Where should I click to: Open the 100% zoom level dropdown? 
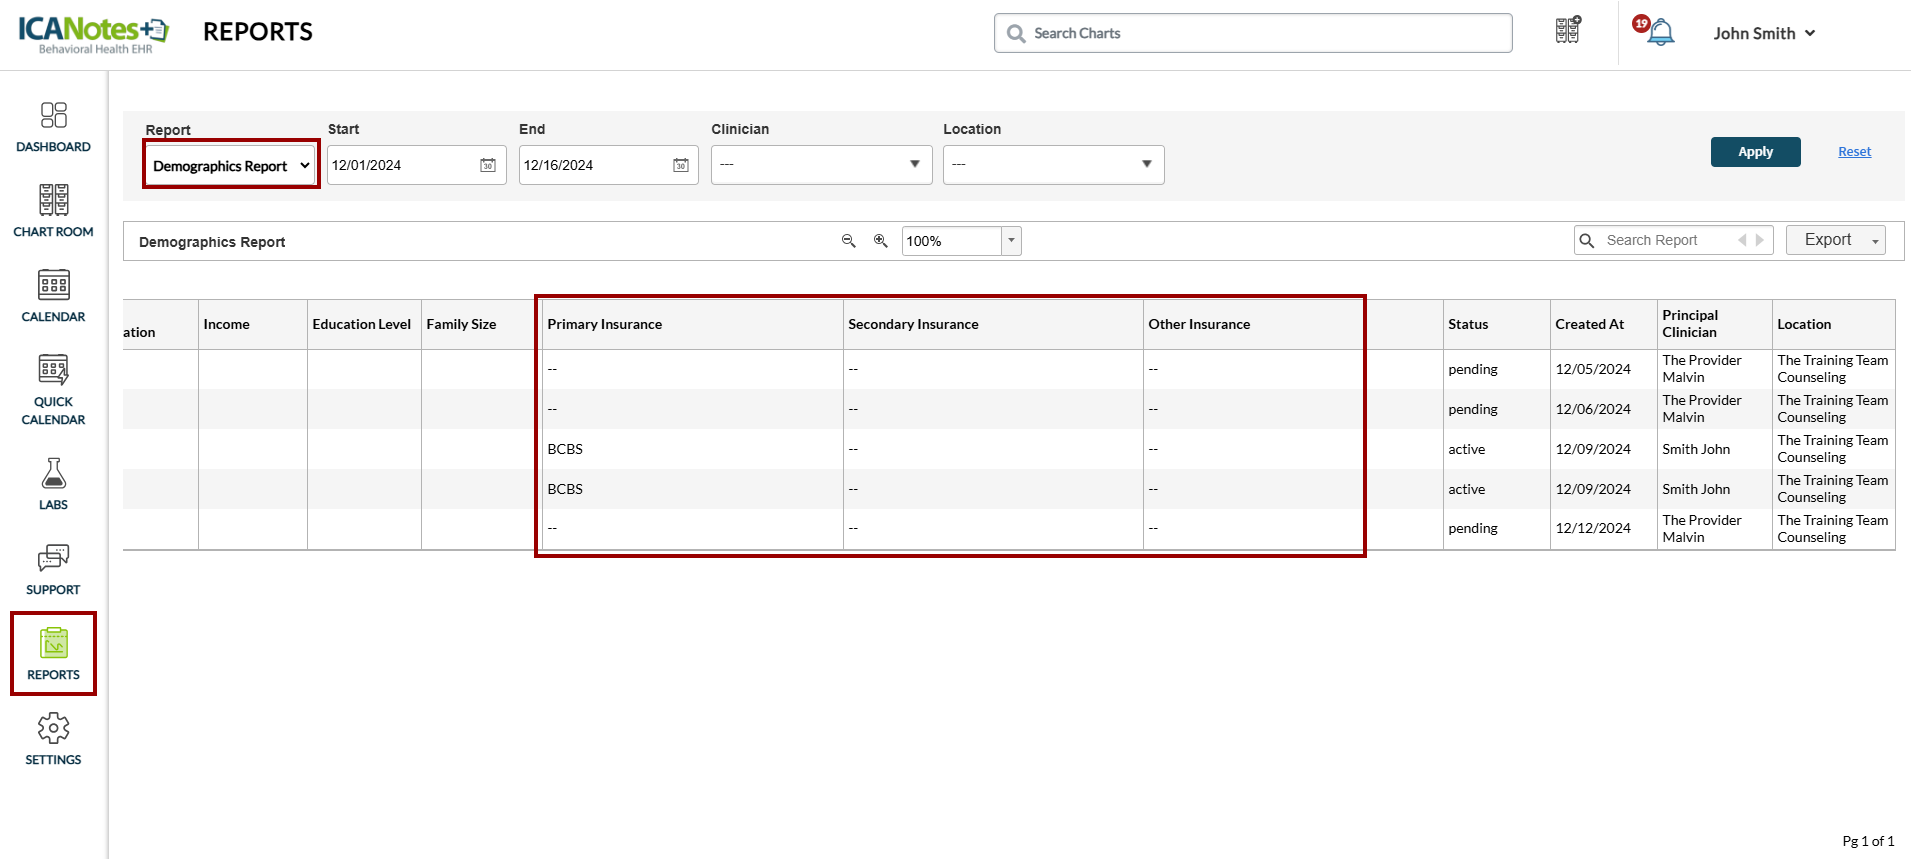click(1011, 241)
